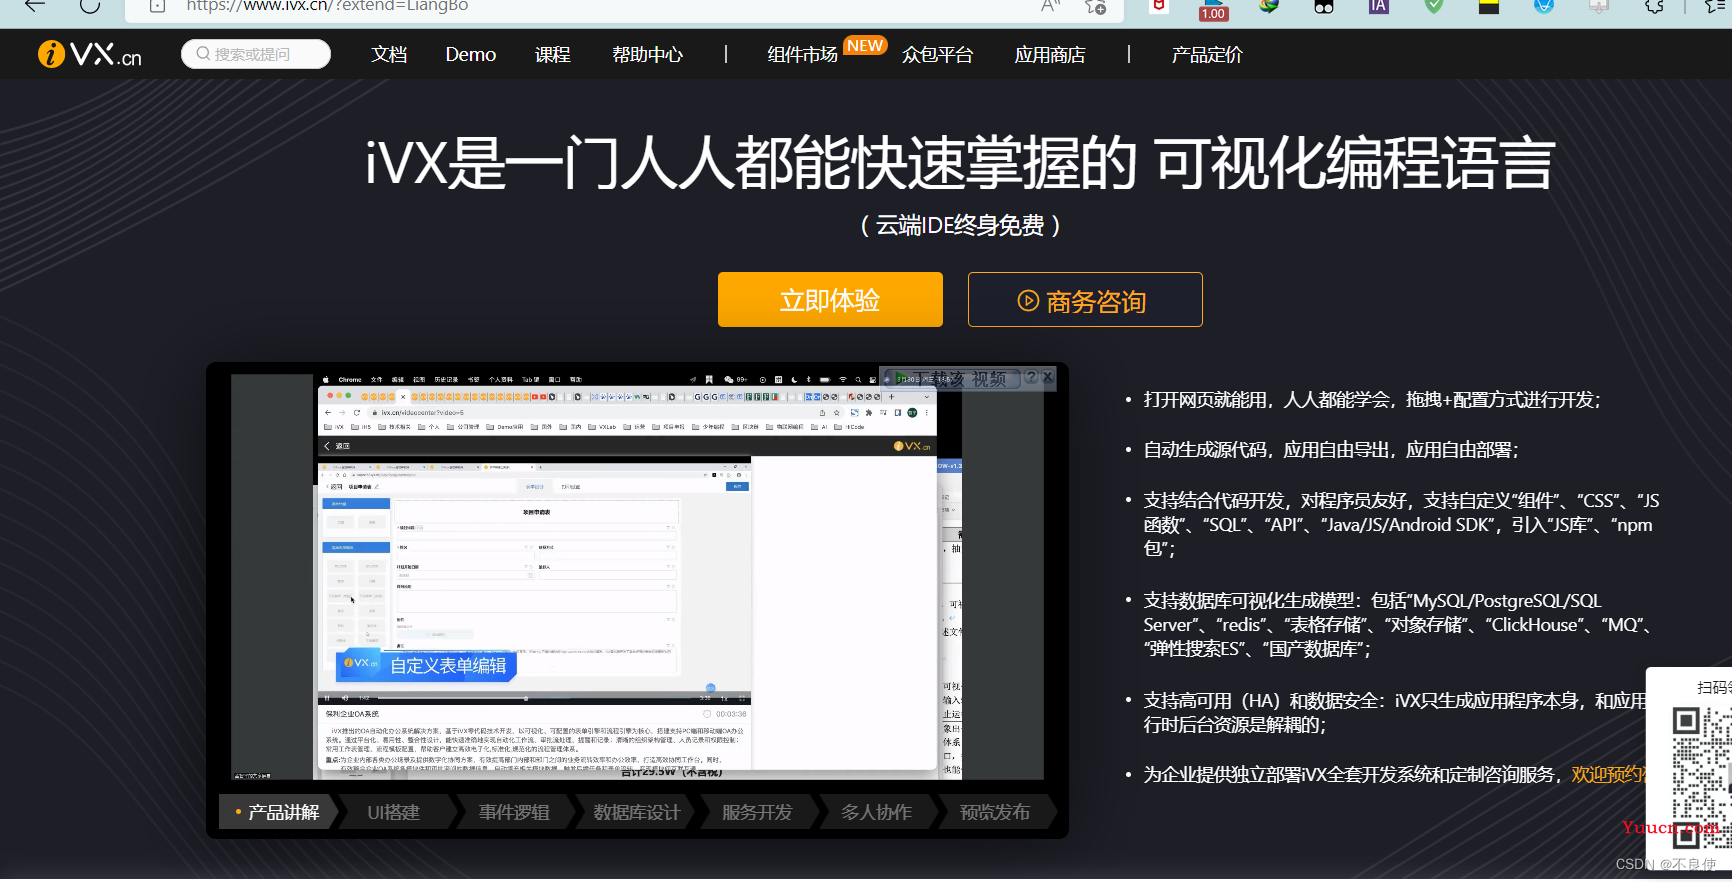The image size is (1732, 882).
Task: Open the green shield extension icon
Action: point(1434,6)
